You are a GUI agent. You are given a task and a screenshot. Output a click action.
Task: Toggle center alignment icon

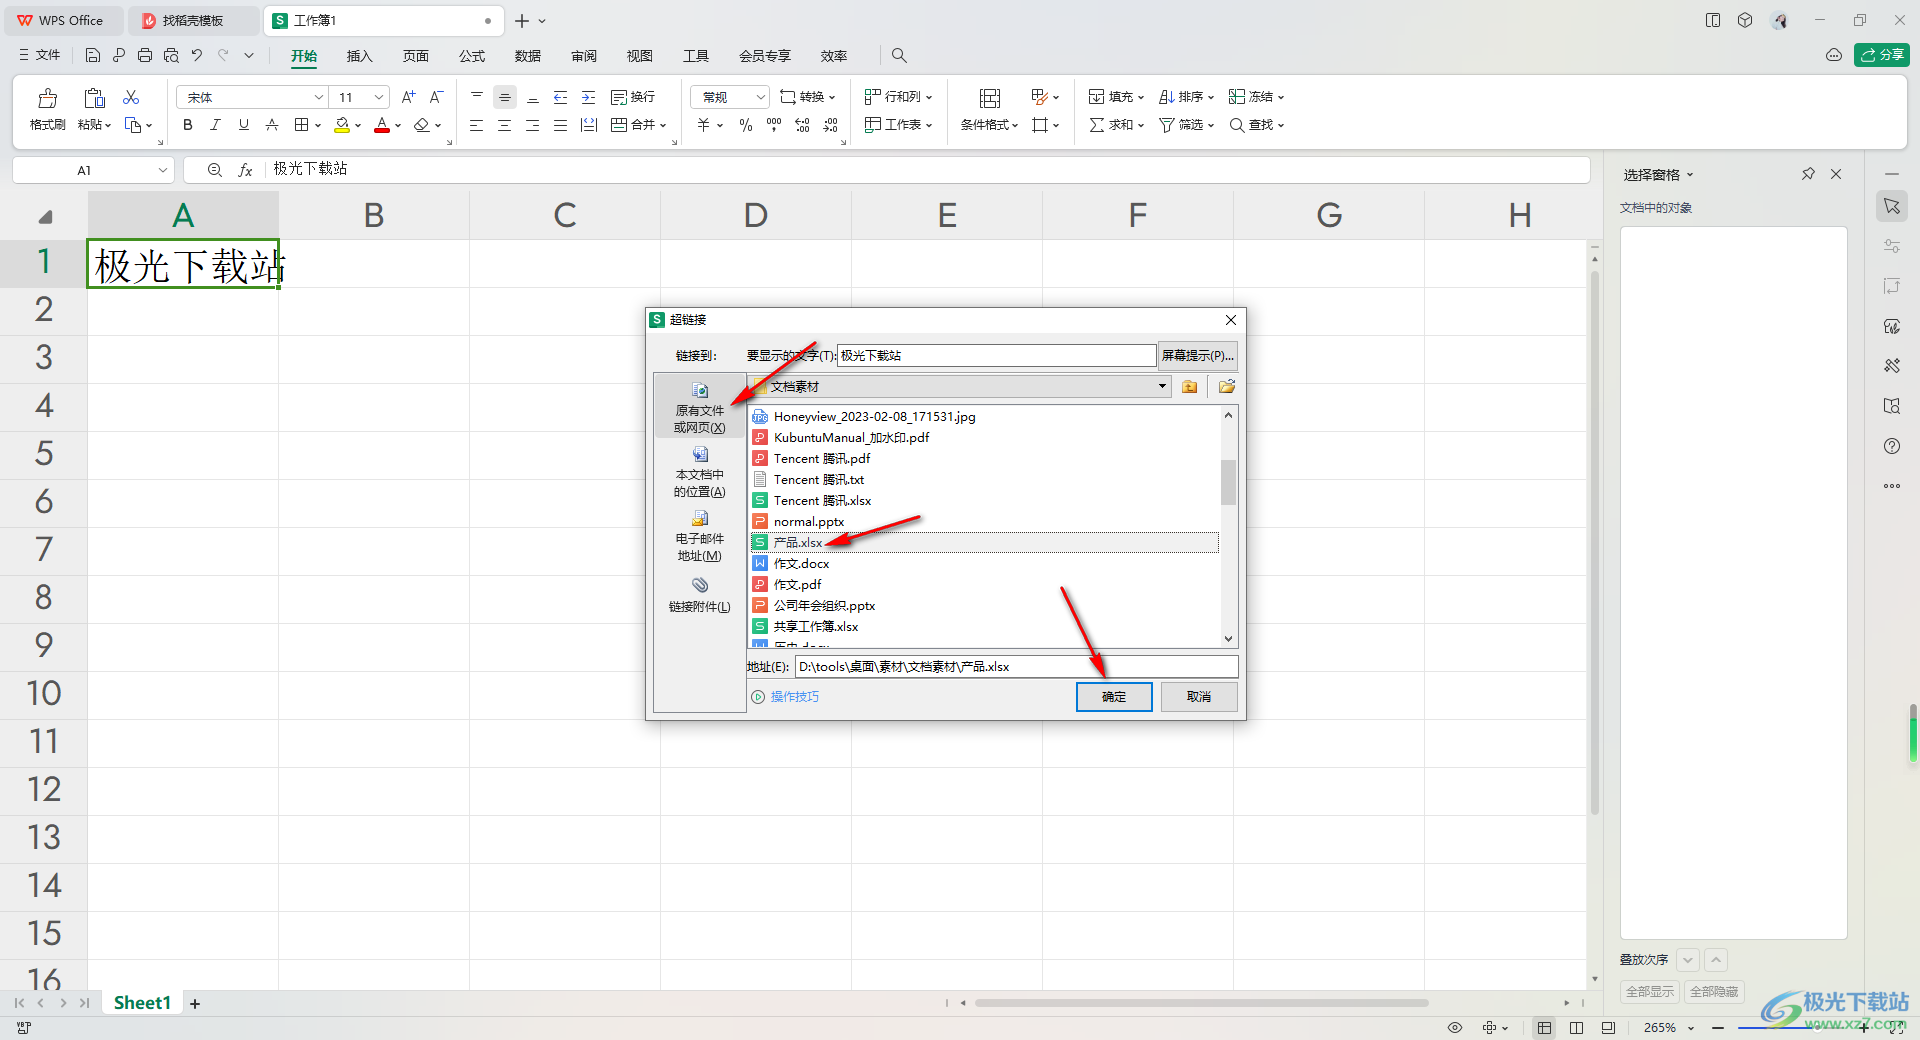click(505, 125)
